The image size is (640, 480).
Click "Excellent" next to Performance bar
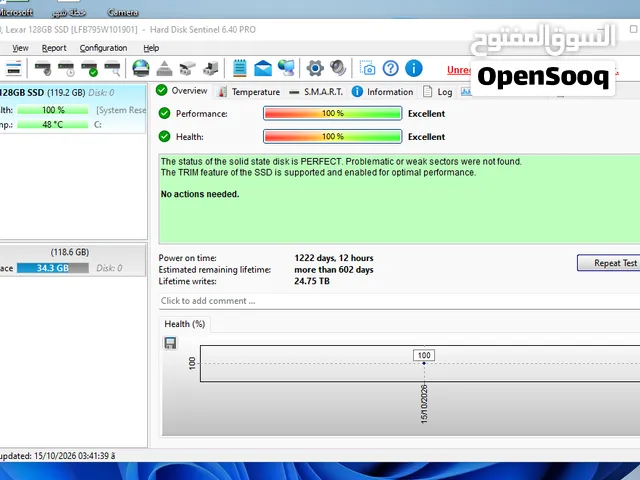(x=427, y=114)
